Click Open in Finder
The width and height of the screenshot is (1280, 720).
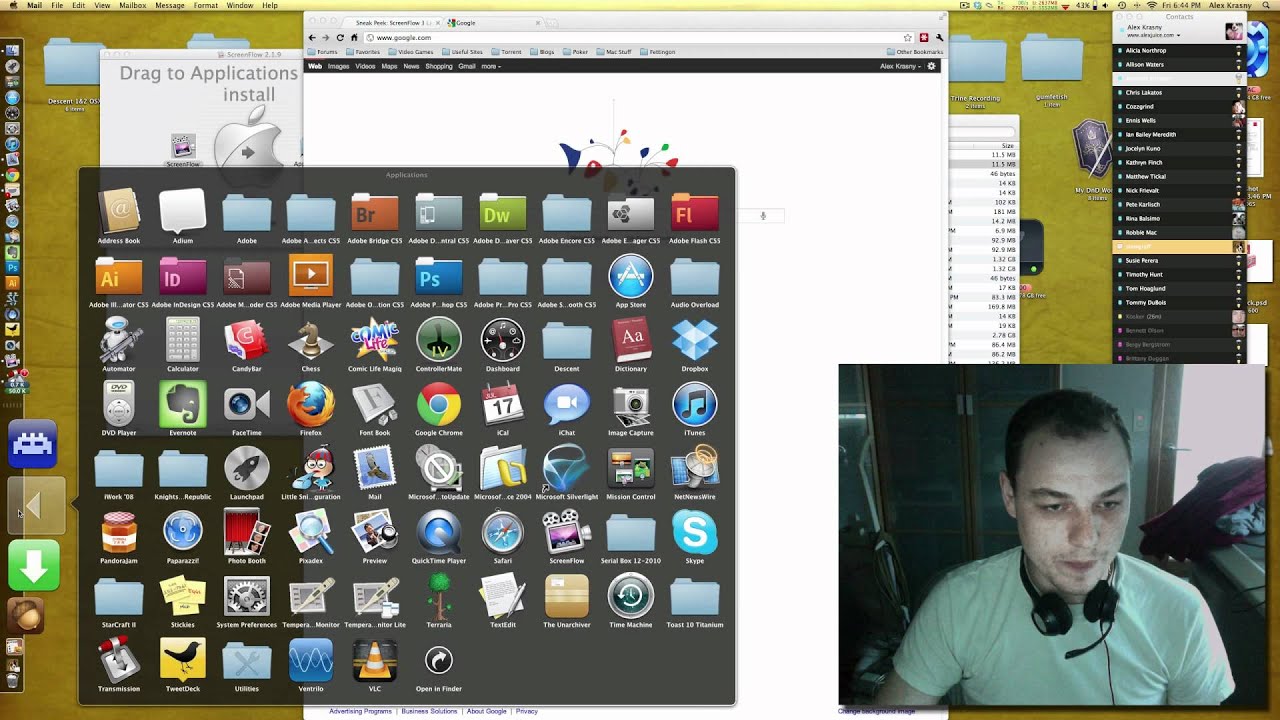(x=439, y=659)
